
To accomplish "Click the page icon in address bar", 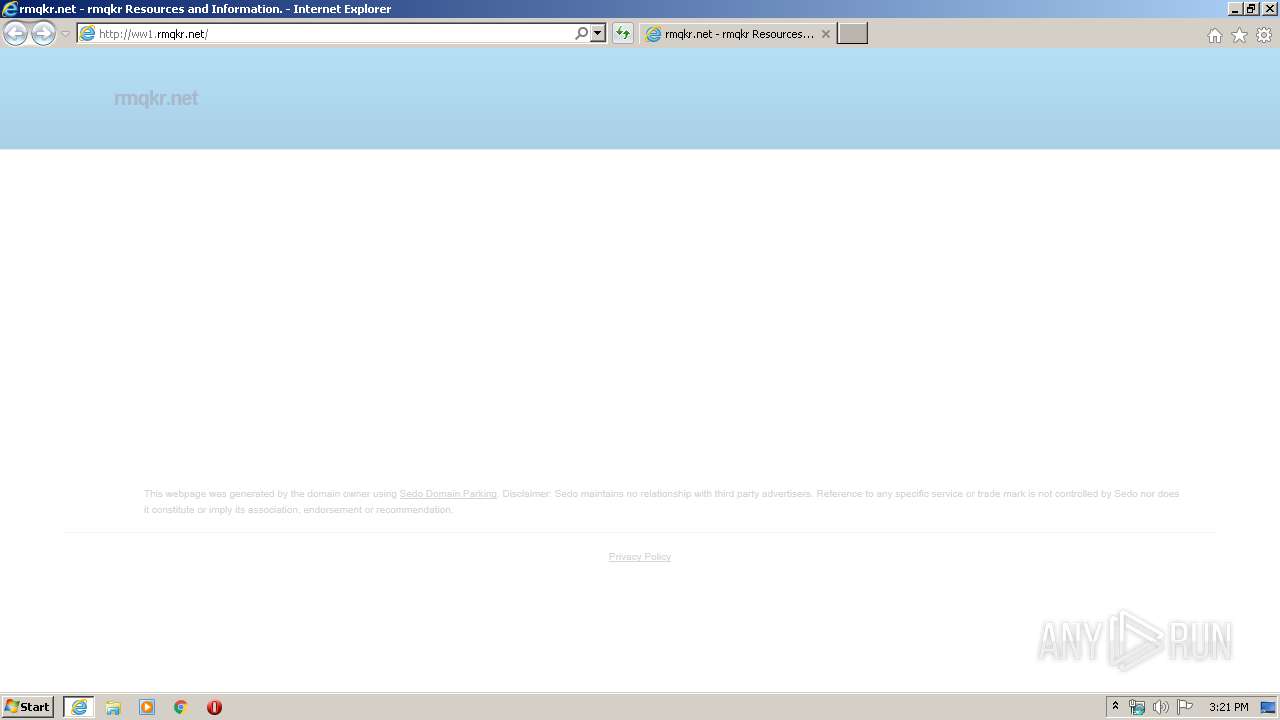I will (87, 34).
